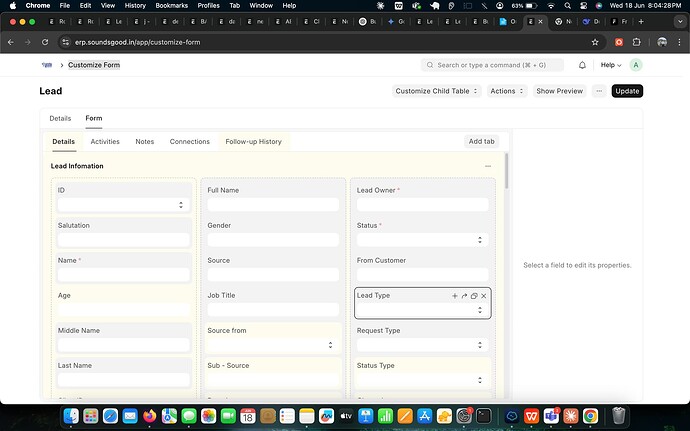Viewport: 690px width, 431px height.
Task: Click Customize Form breadcrumb link
Action: (94, 65)
